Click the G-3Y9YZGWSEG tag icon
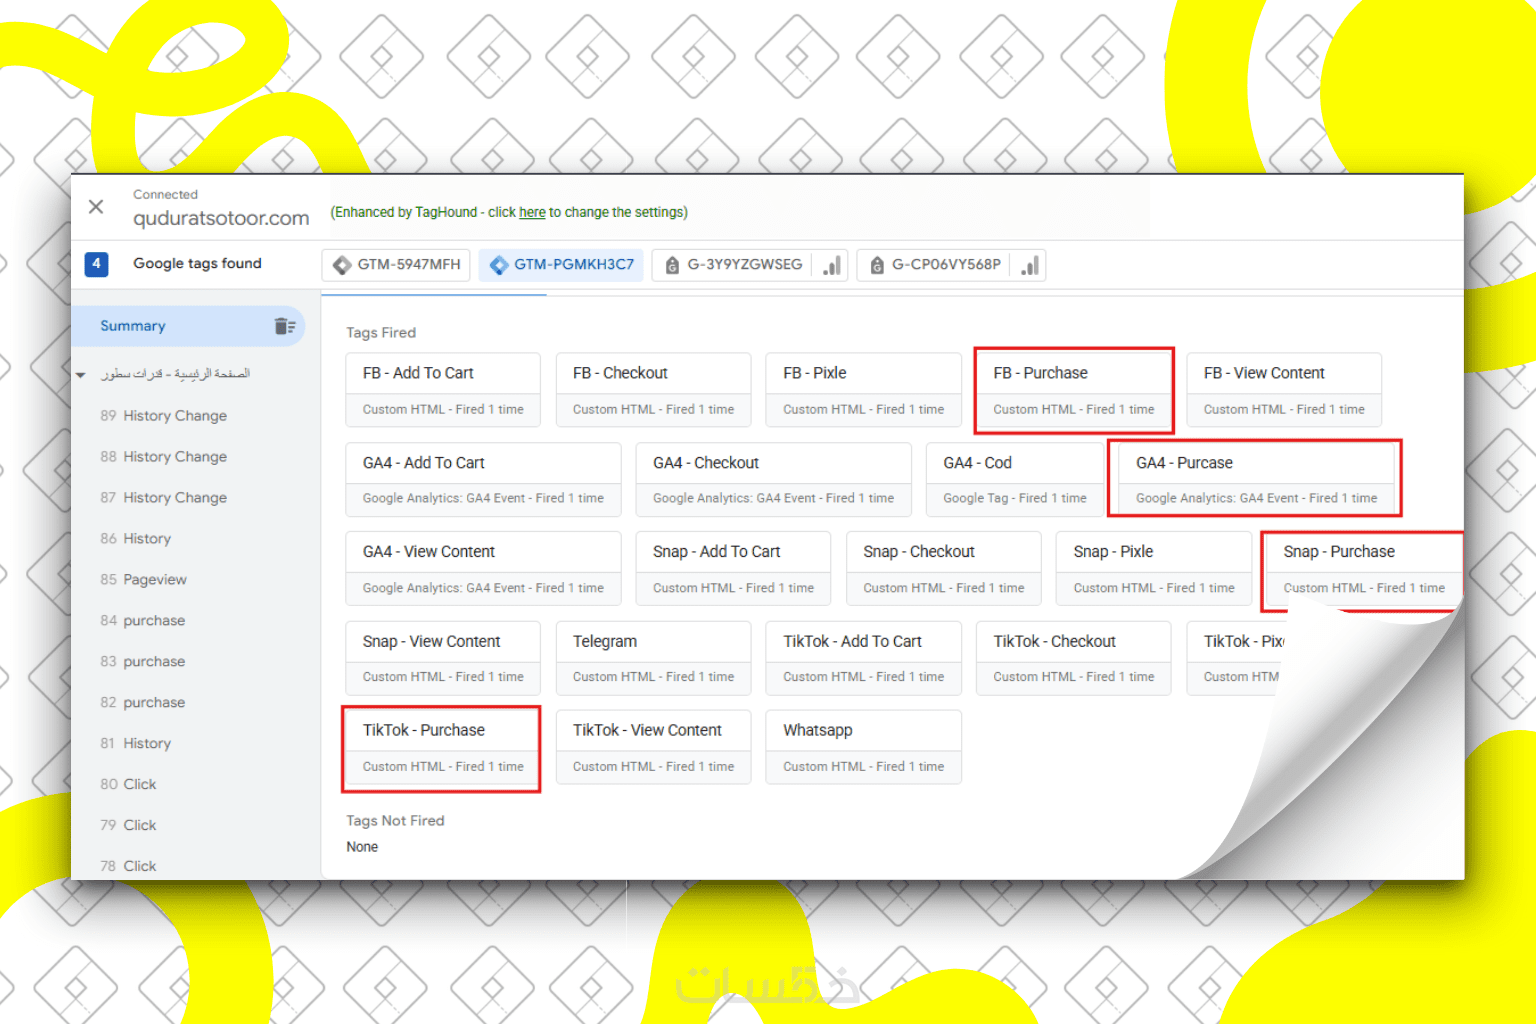This screenshot has height=1024, width=1536. click(673, 265)
